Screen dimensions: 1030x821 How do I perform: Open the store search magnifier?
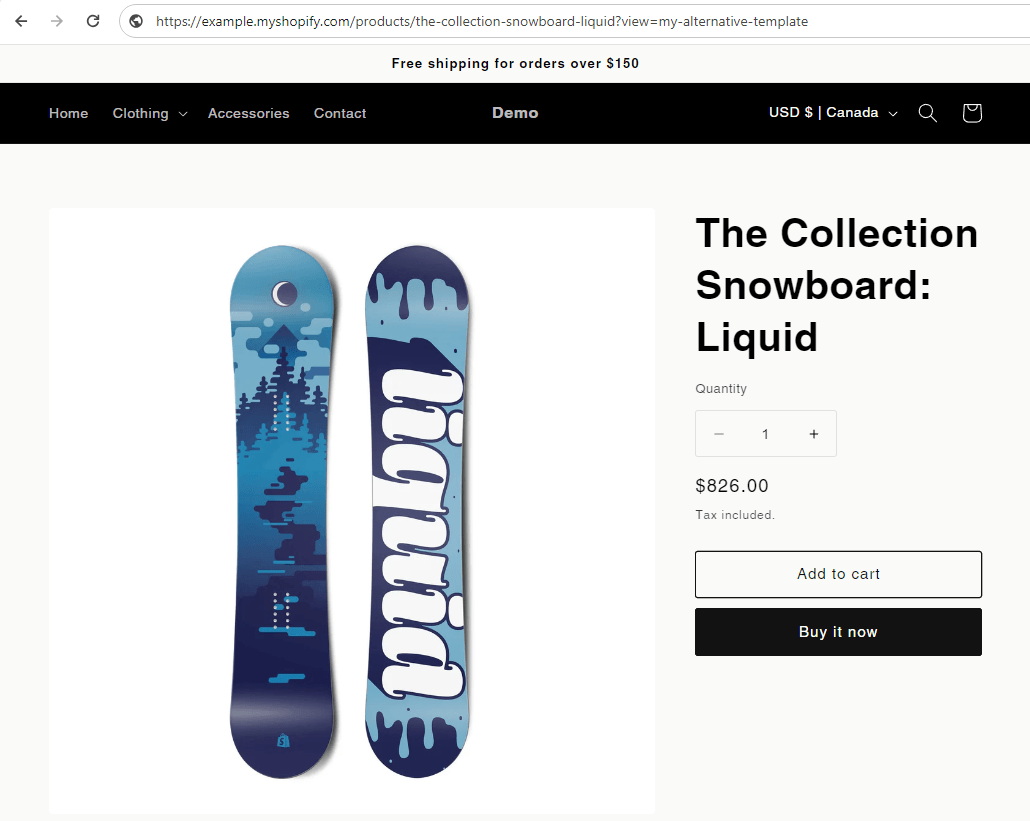[x=928, y=113]
